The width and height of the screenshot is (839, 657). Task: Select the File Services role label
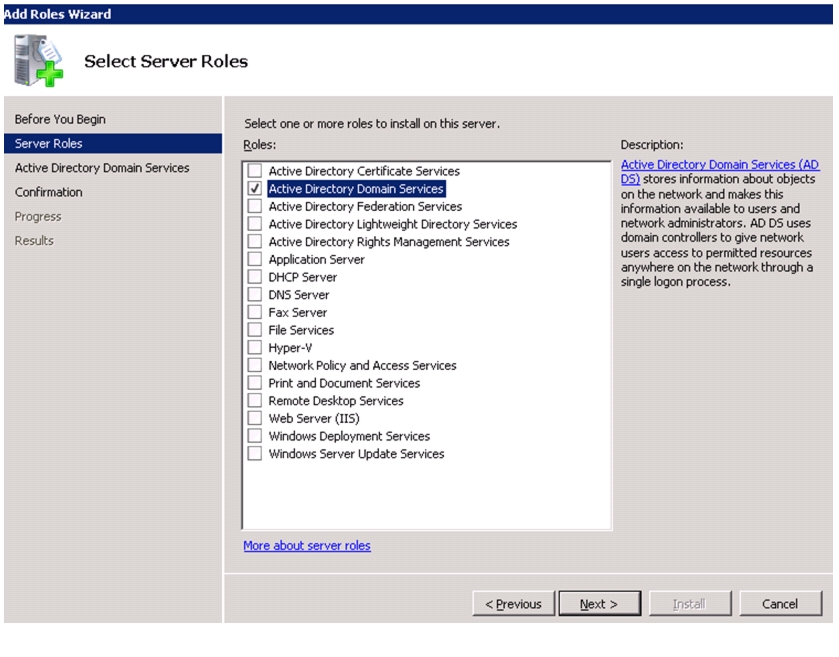pyautogui.click(x=301, y=330)
